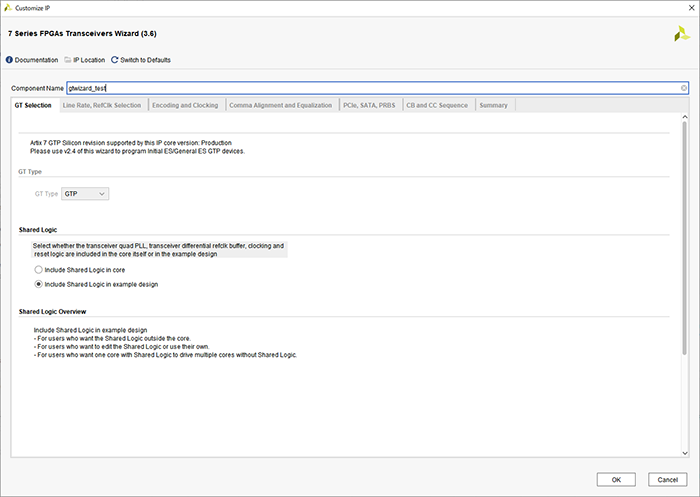Click Switch to Defaults
This screenshot has height=497, width=700.
(x=145, y=60)
